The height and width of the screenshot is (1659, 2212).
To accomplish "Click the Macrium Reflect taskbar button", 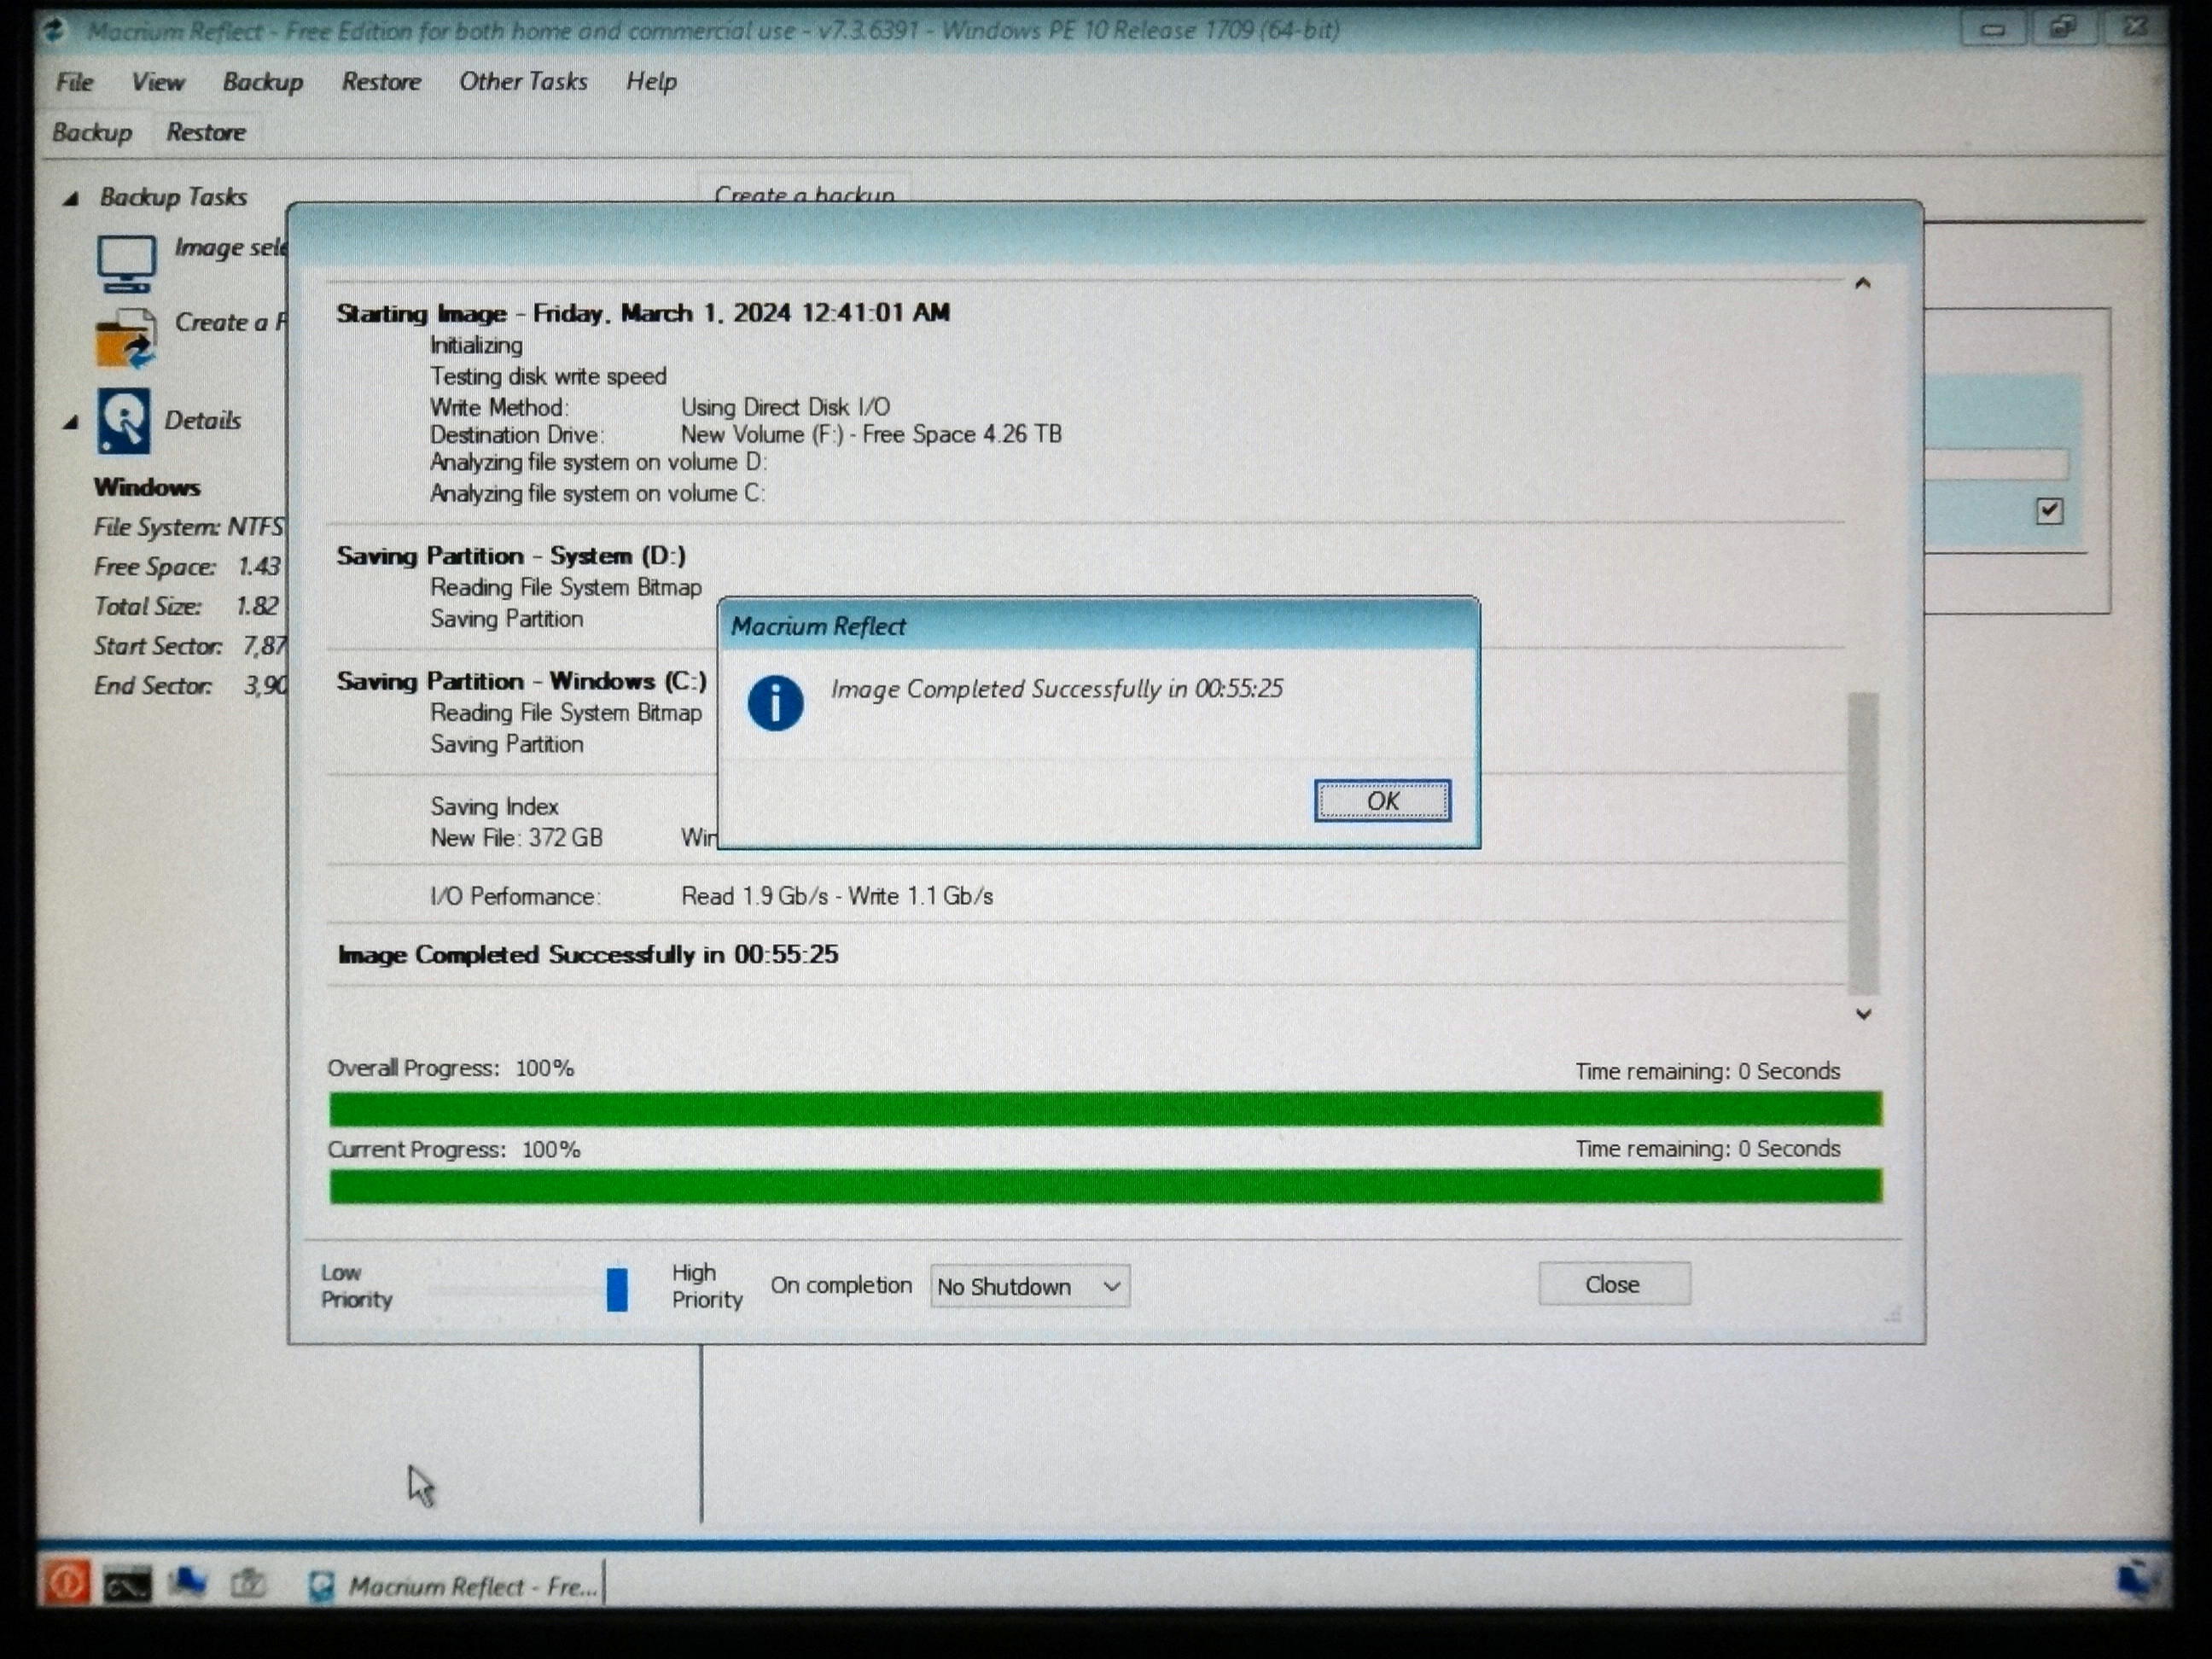I will (453, 1586).
